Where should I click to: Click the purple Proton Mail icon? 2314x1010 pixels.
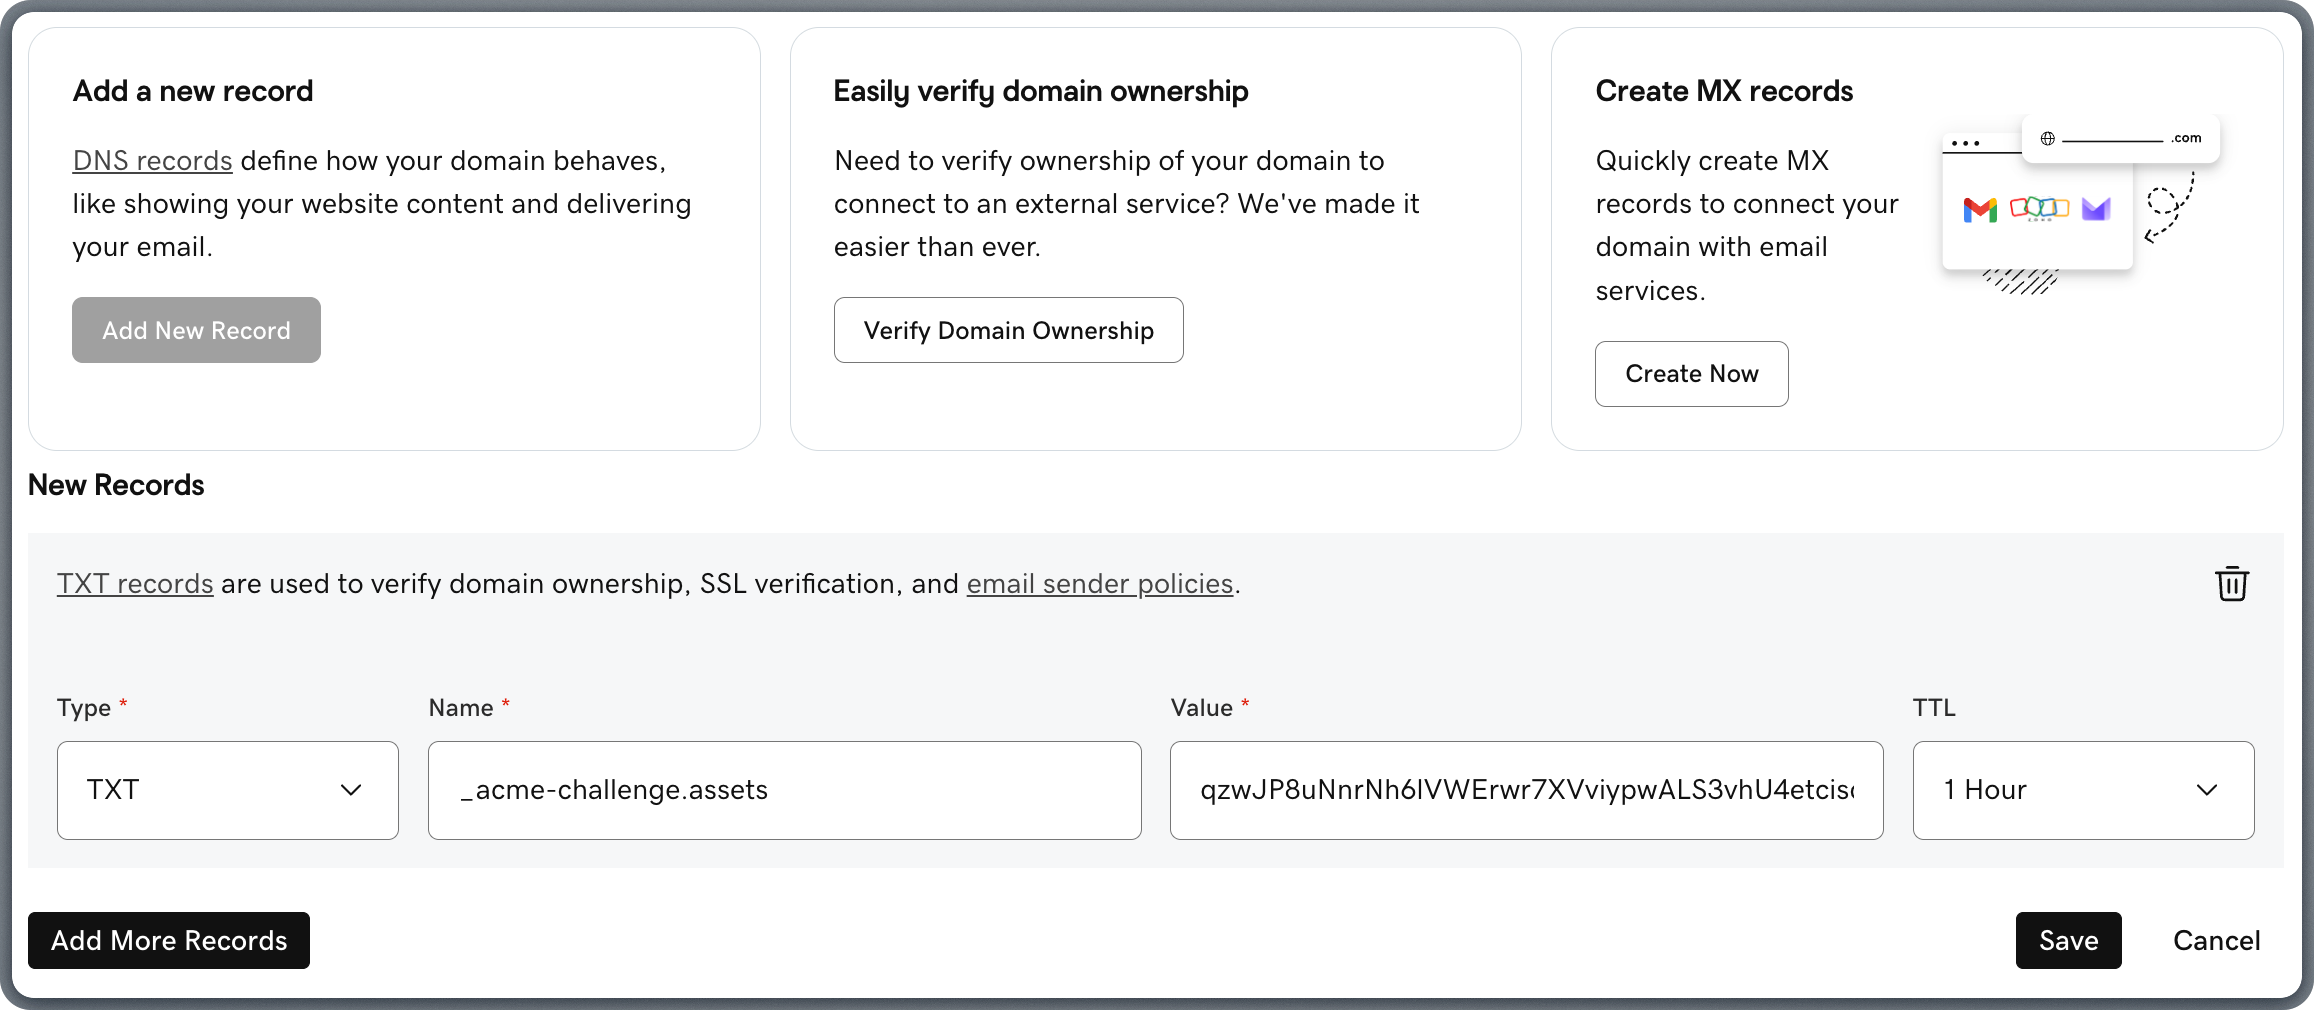2095,210
